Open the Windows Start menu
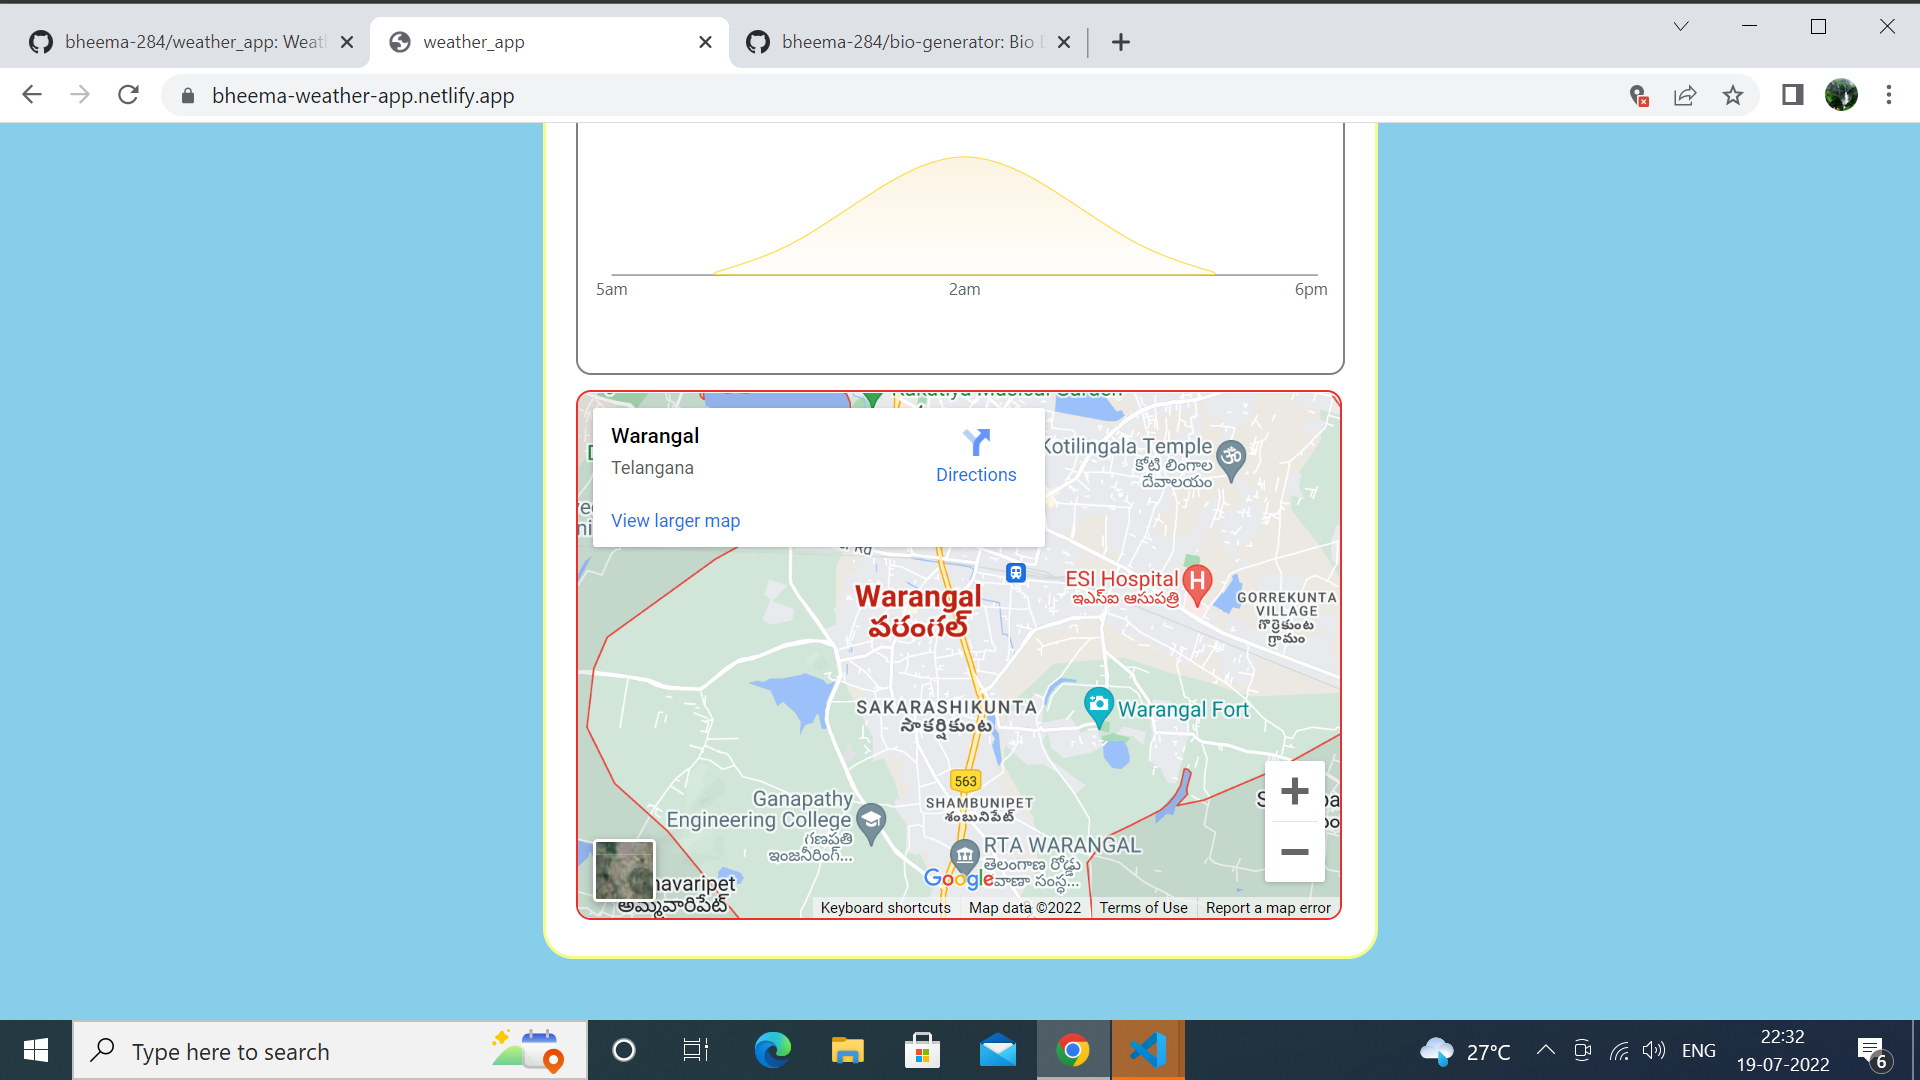Screen dimensions: 1920x1080 click(36, 1050)
